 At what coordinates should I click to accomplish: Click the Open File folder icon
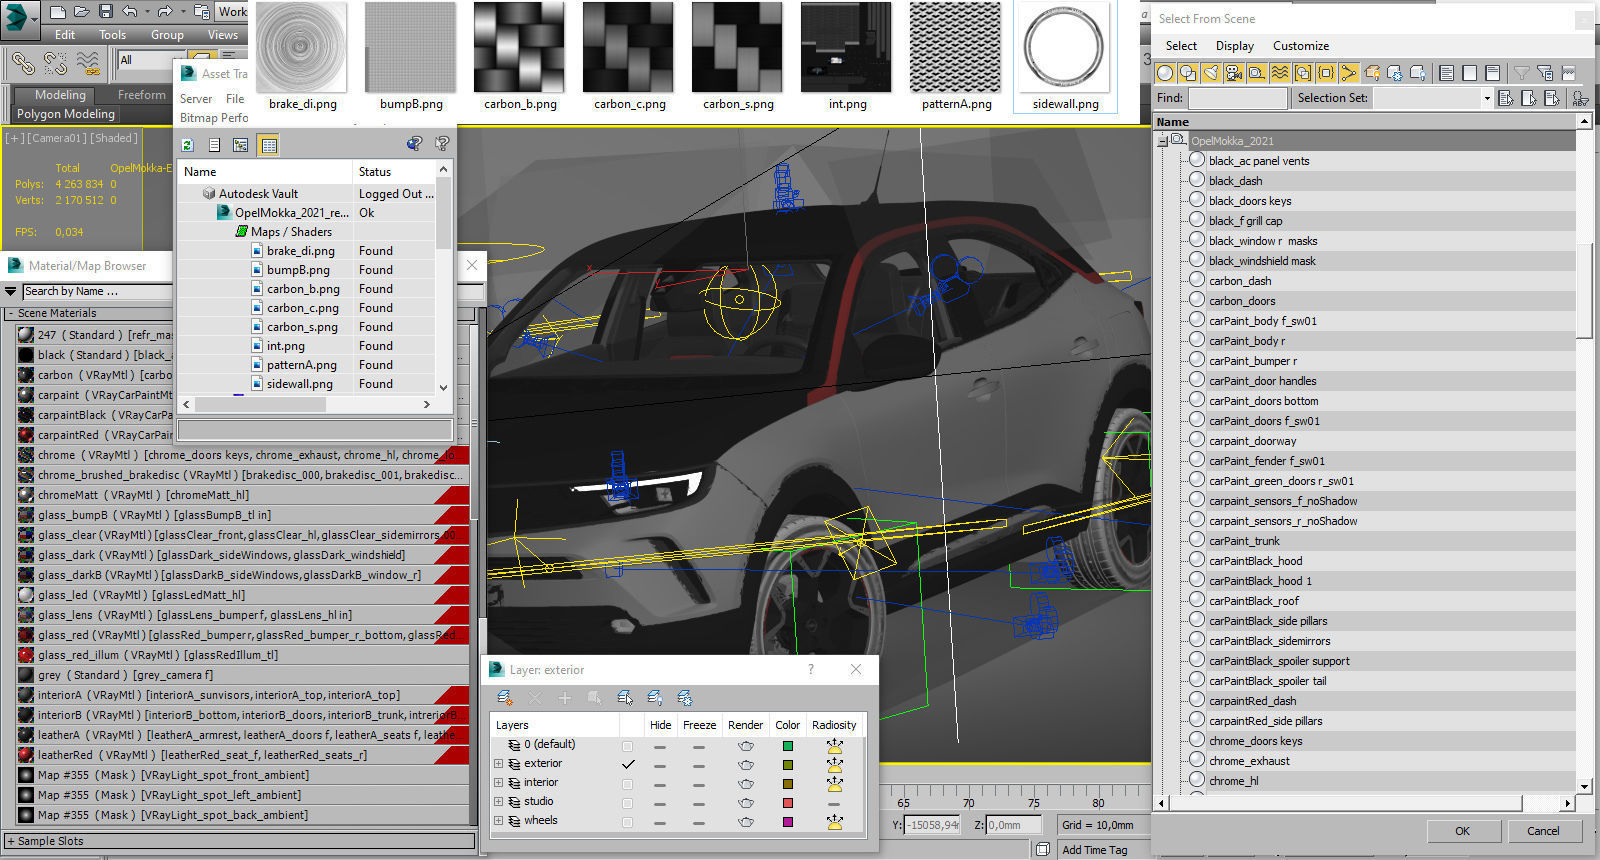point(82,12)
